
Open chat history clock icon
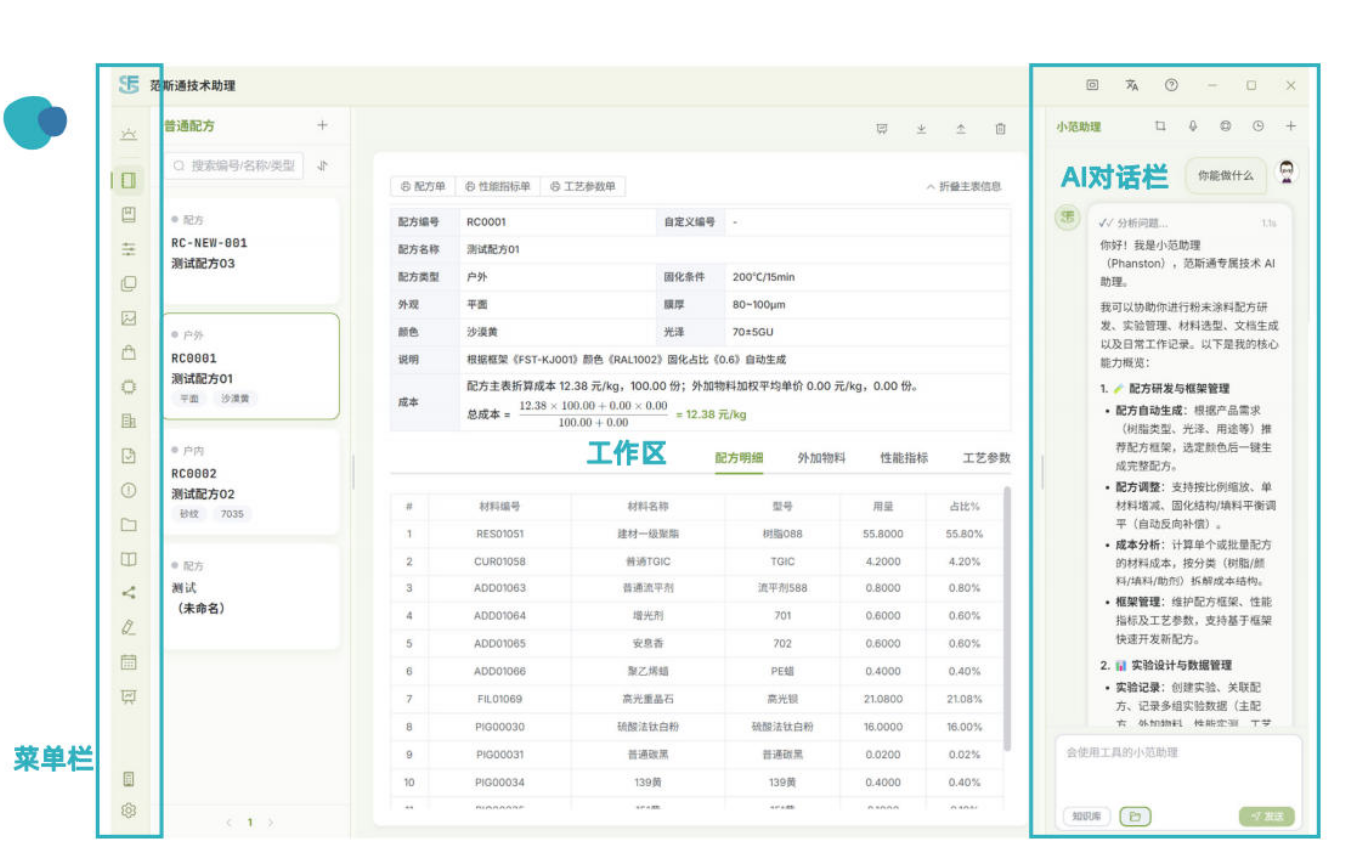(x=1258, y=126)
